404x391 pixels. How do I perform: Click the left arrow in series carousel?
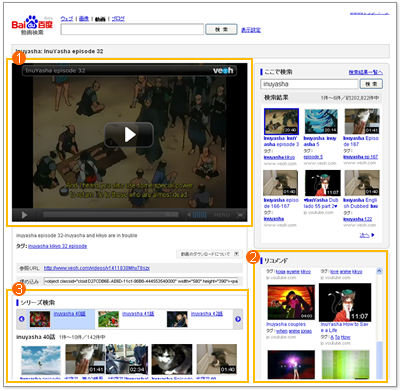pos(22,319)
